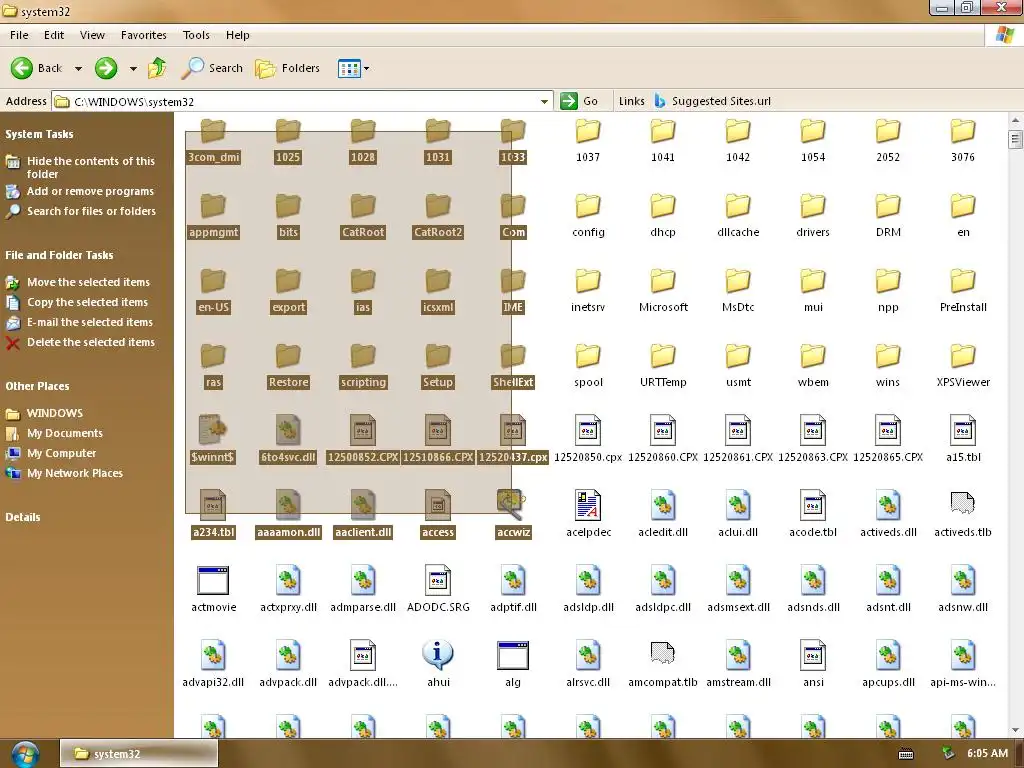Open the Search pane
Screen dimensions: 1024x768
(x=212, y=68)
